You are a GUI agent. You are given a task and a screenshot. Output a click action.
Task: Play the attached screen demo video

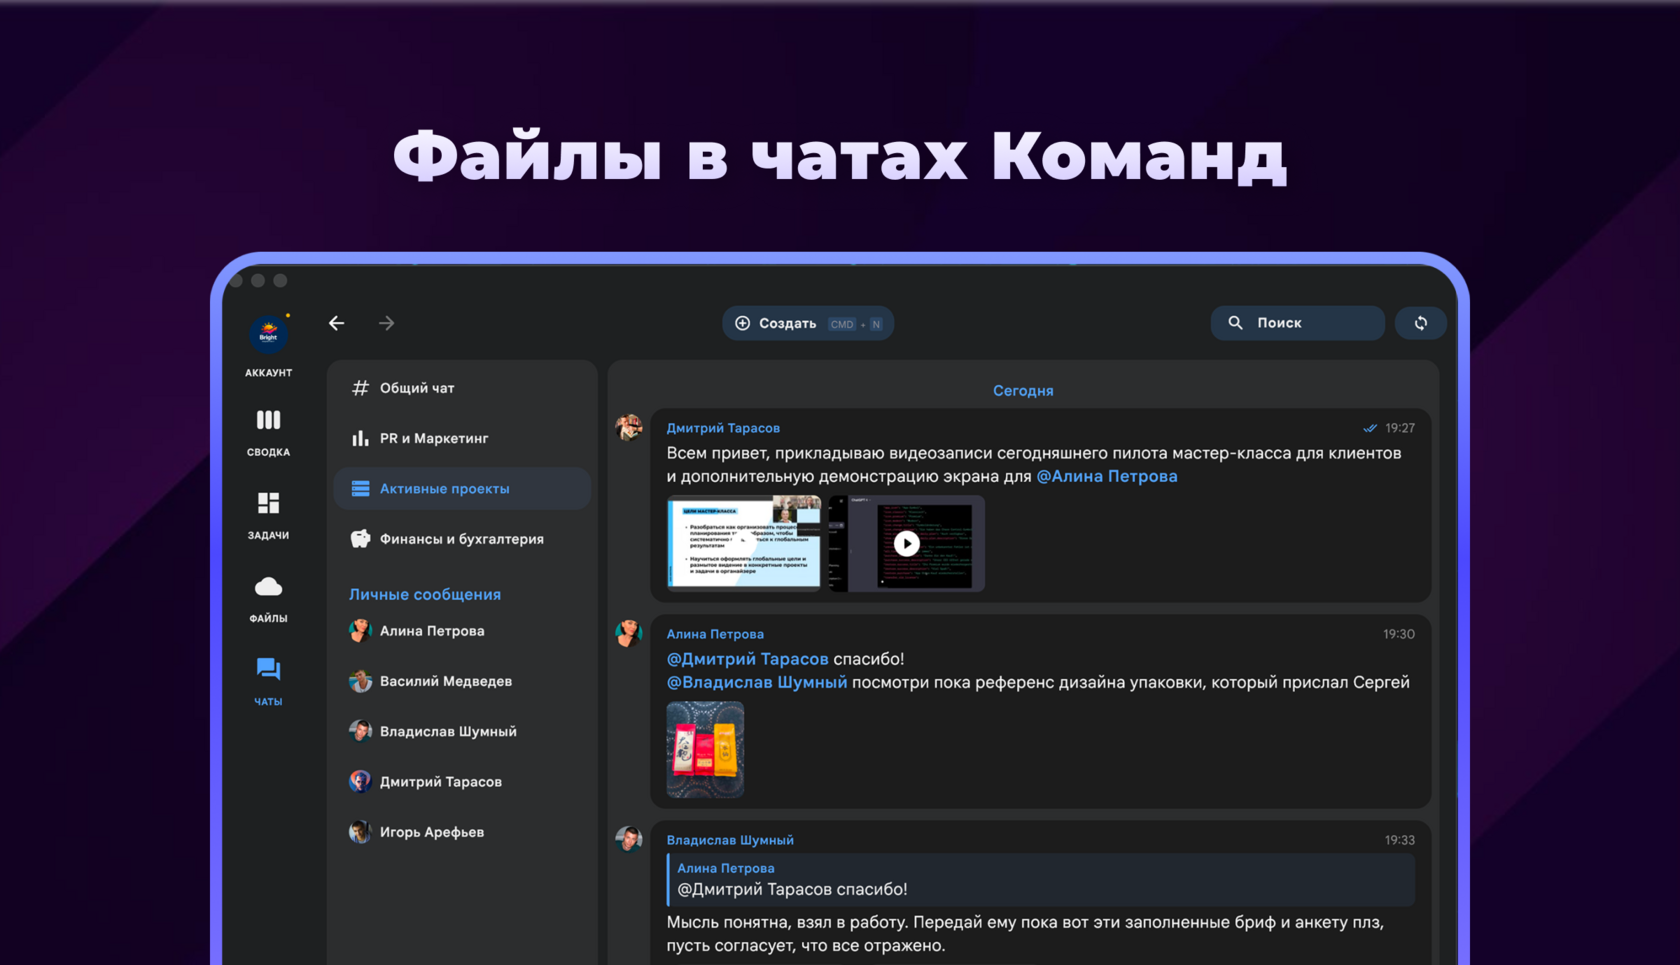[906, 543]
